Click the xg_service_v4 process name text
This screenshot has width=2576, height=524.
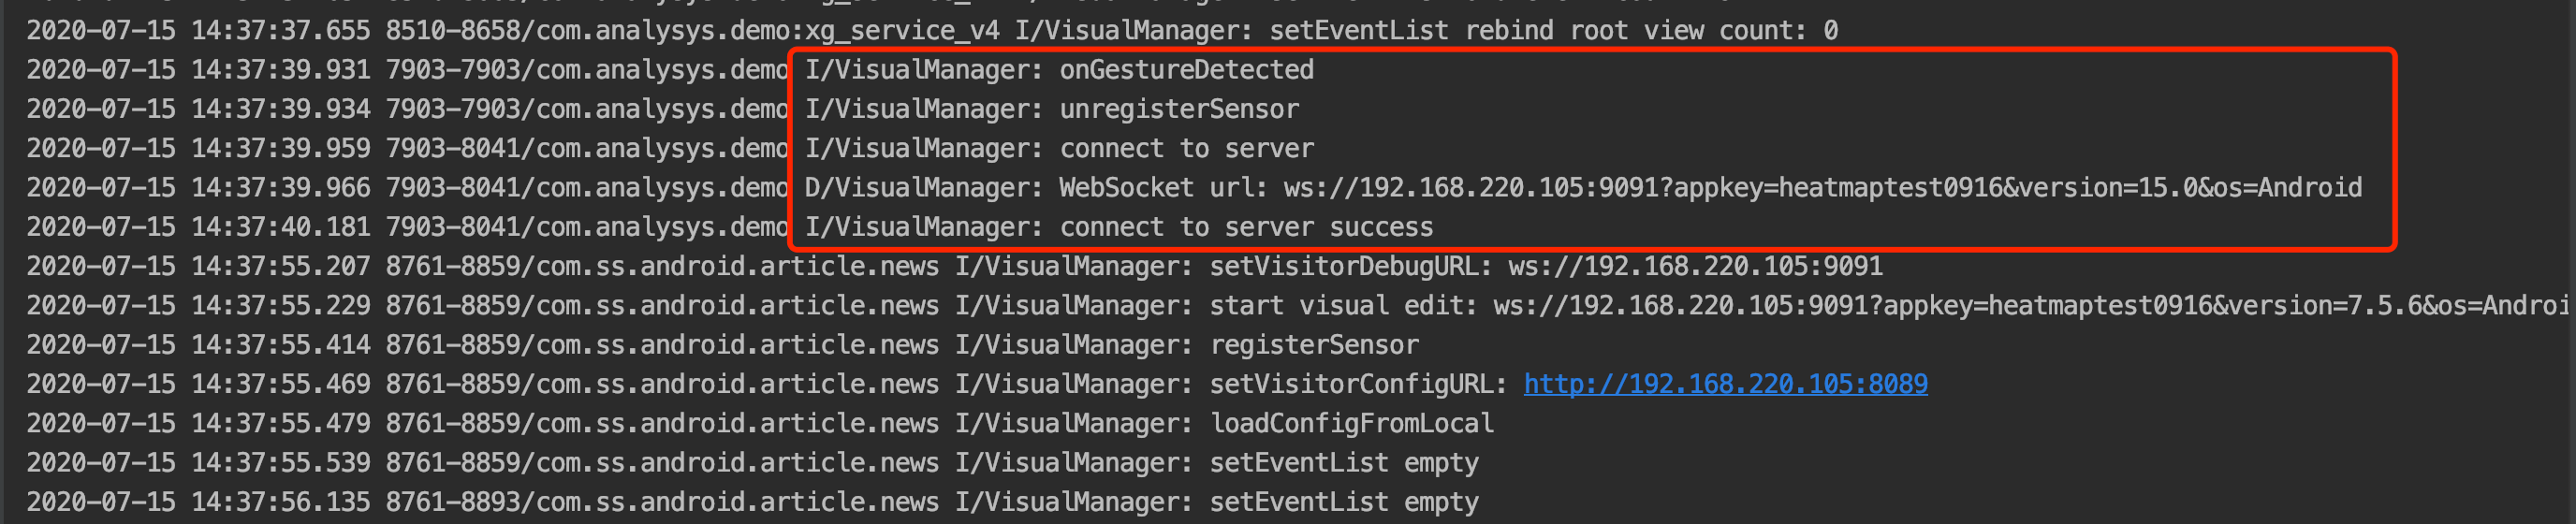click(x=902, y=31)
